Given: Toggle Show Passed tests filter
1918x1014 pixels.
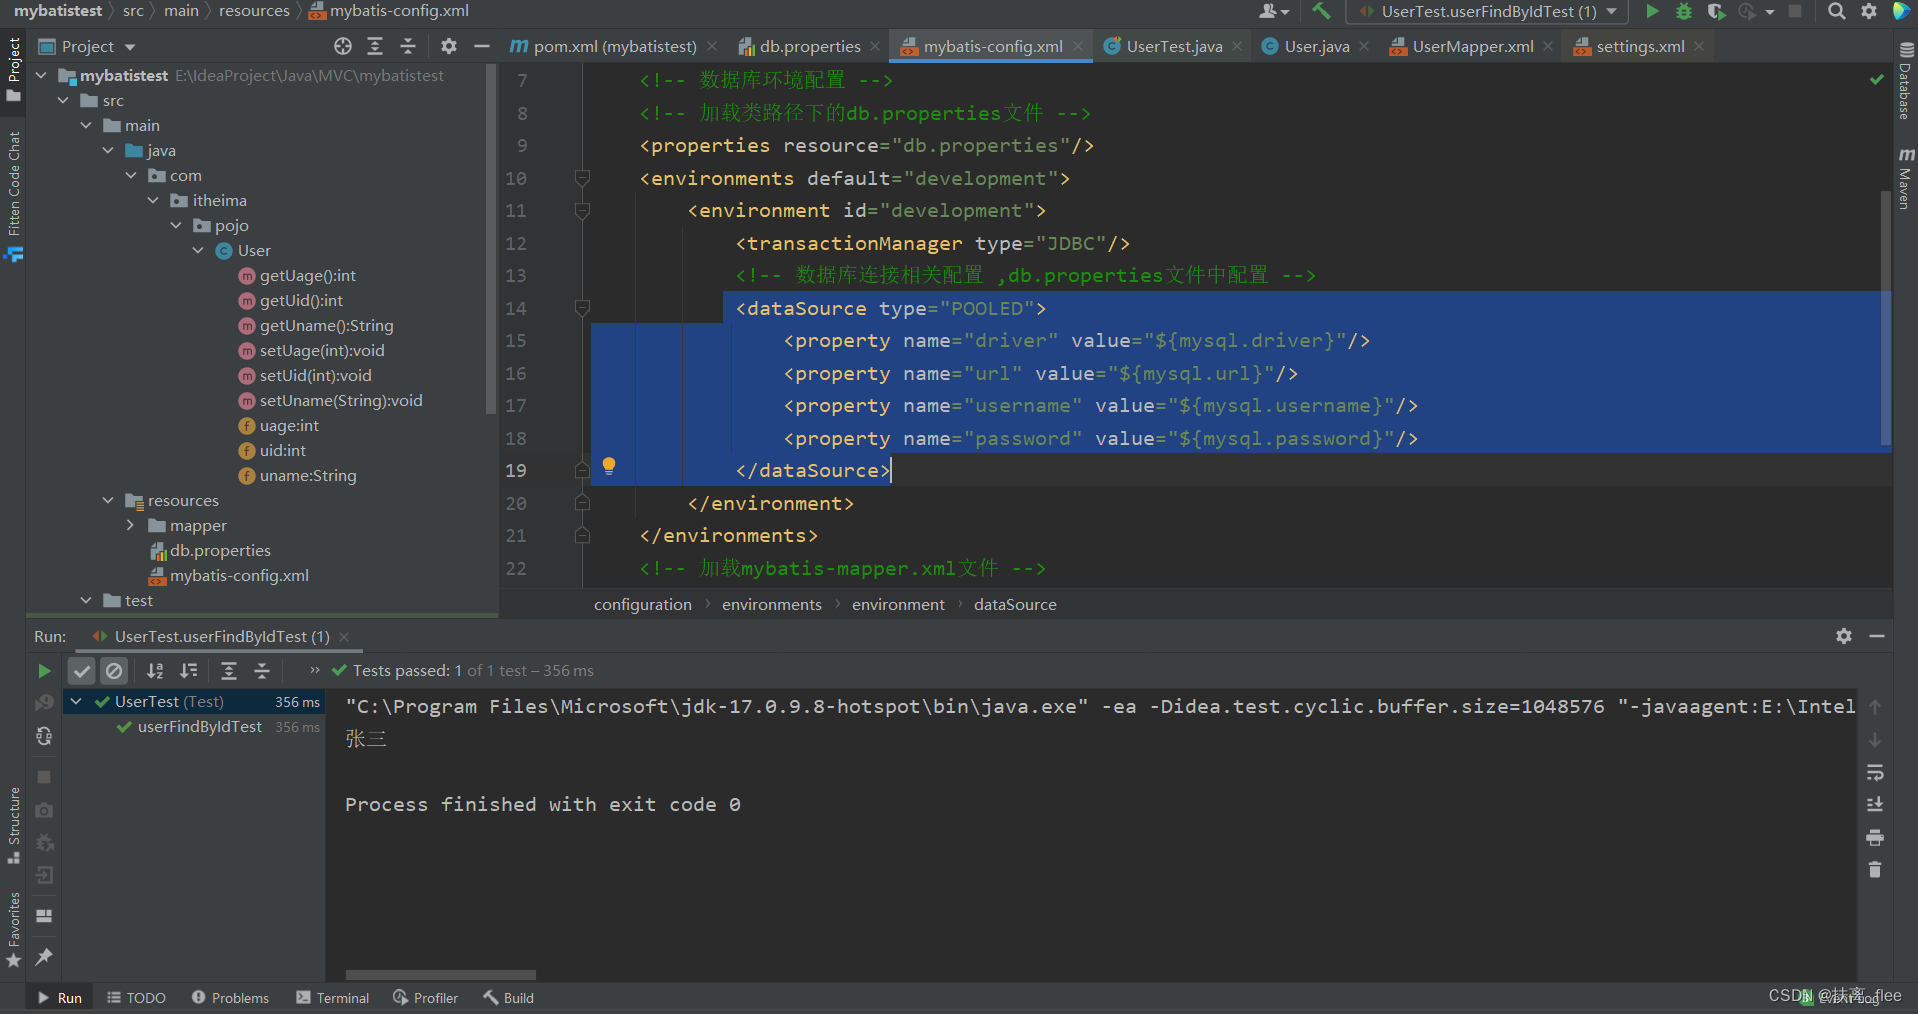Looking at the screenshot, I should [82, 671].
